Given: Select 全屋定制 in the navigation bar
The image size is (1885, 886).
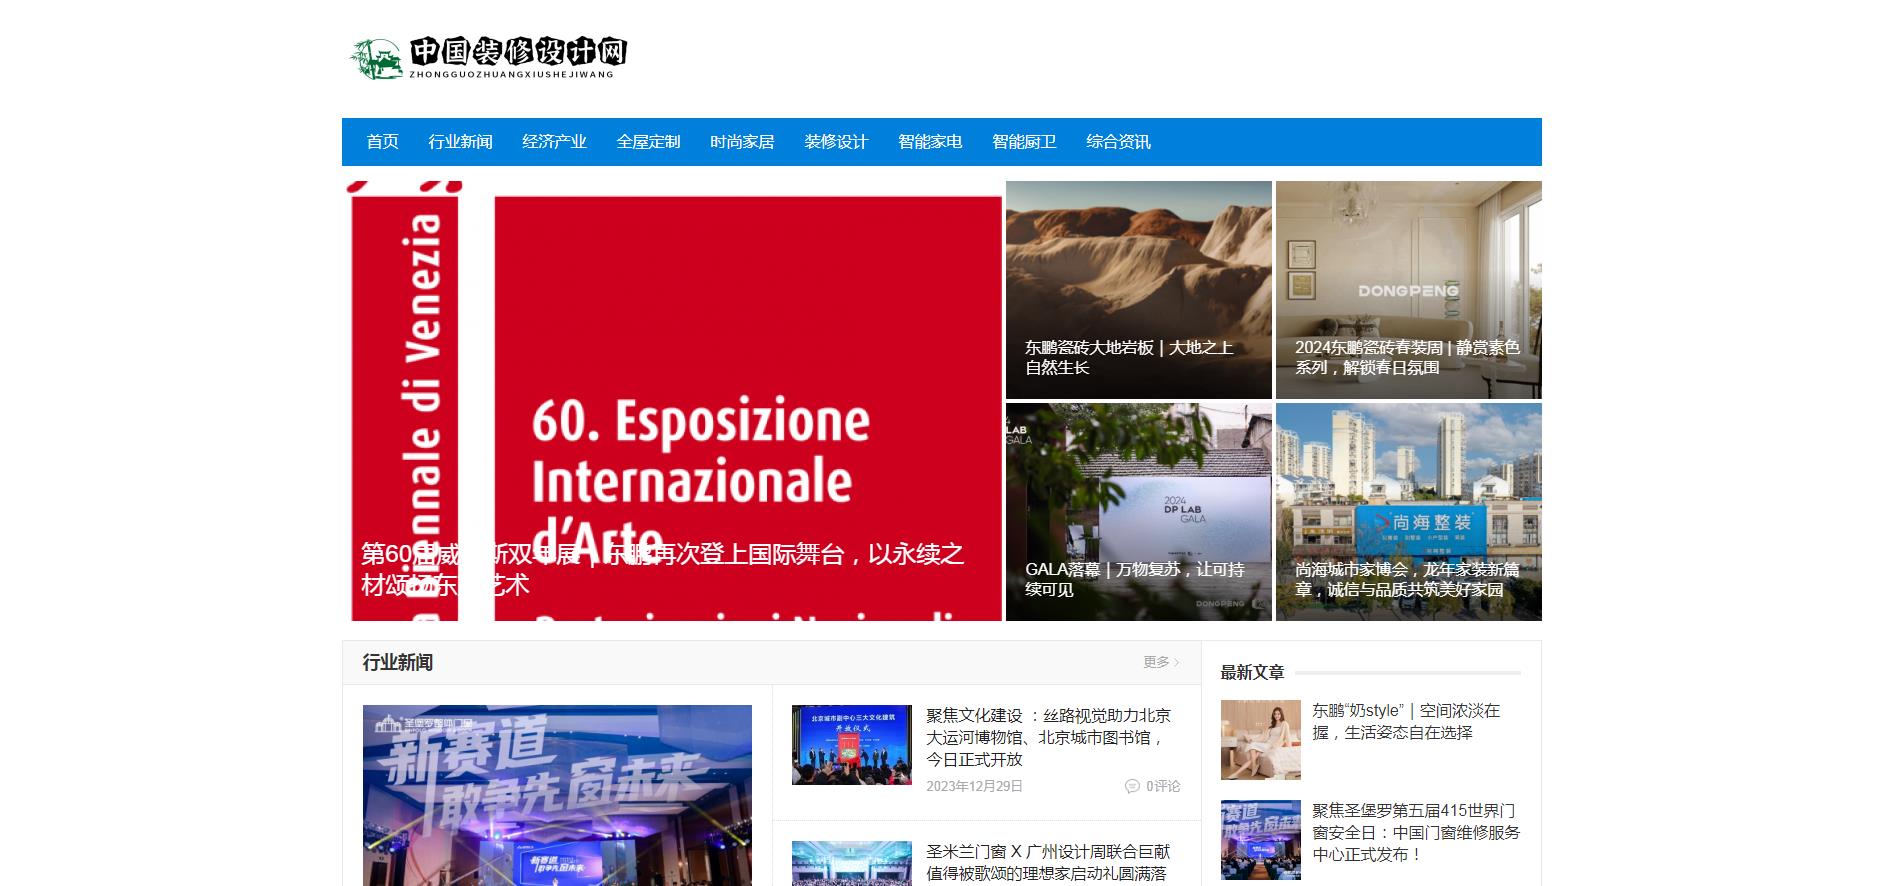Looking at the screenshot, I should click(x=648, y=142).
